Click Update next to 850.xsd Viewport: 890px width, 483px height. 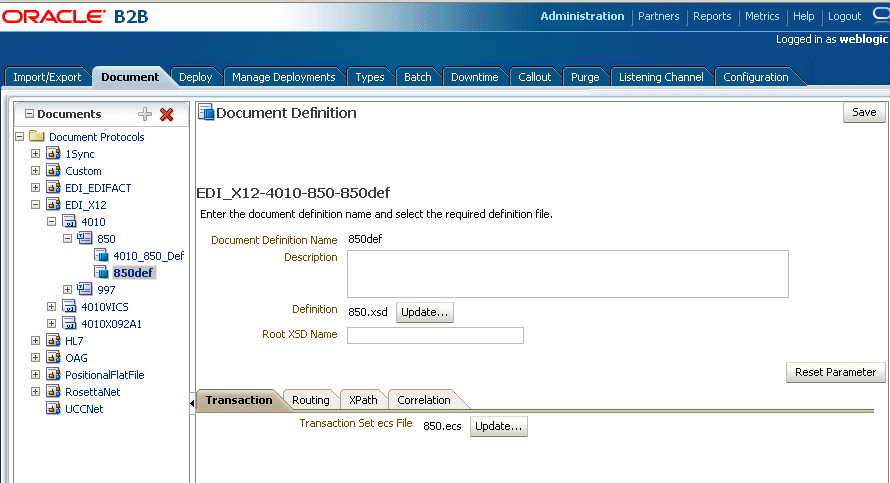click(x=425, y=312)
